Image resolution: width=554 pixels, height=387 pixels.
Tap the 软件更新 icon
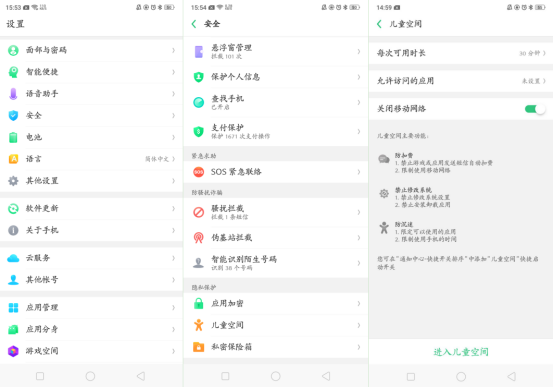pos(13,209)
